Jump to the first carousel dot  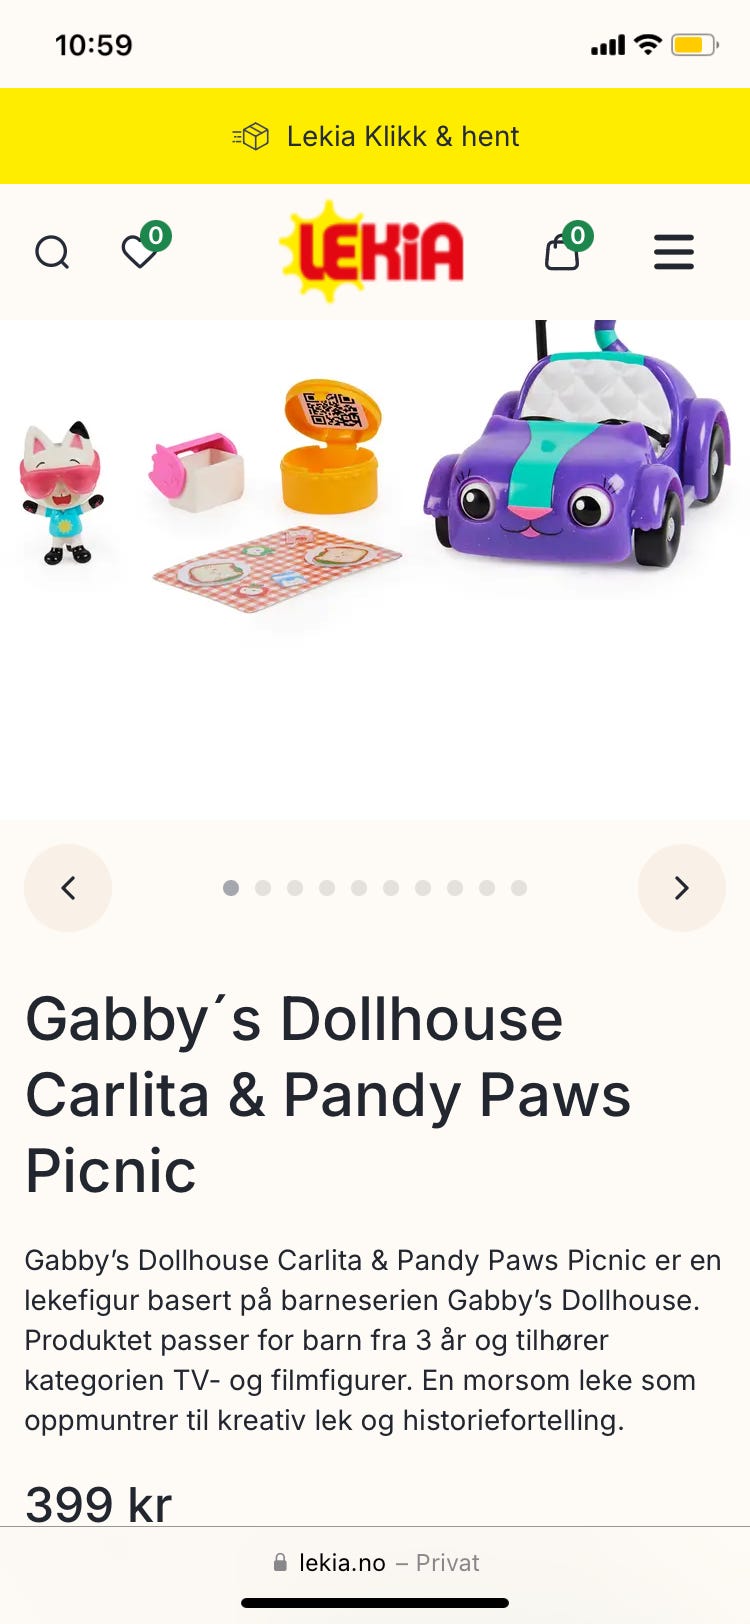231,888
